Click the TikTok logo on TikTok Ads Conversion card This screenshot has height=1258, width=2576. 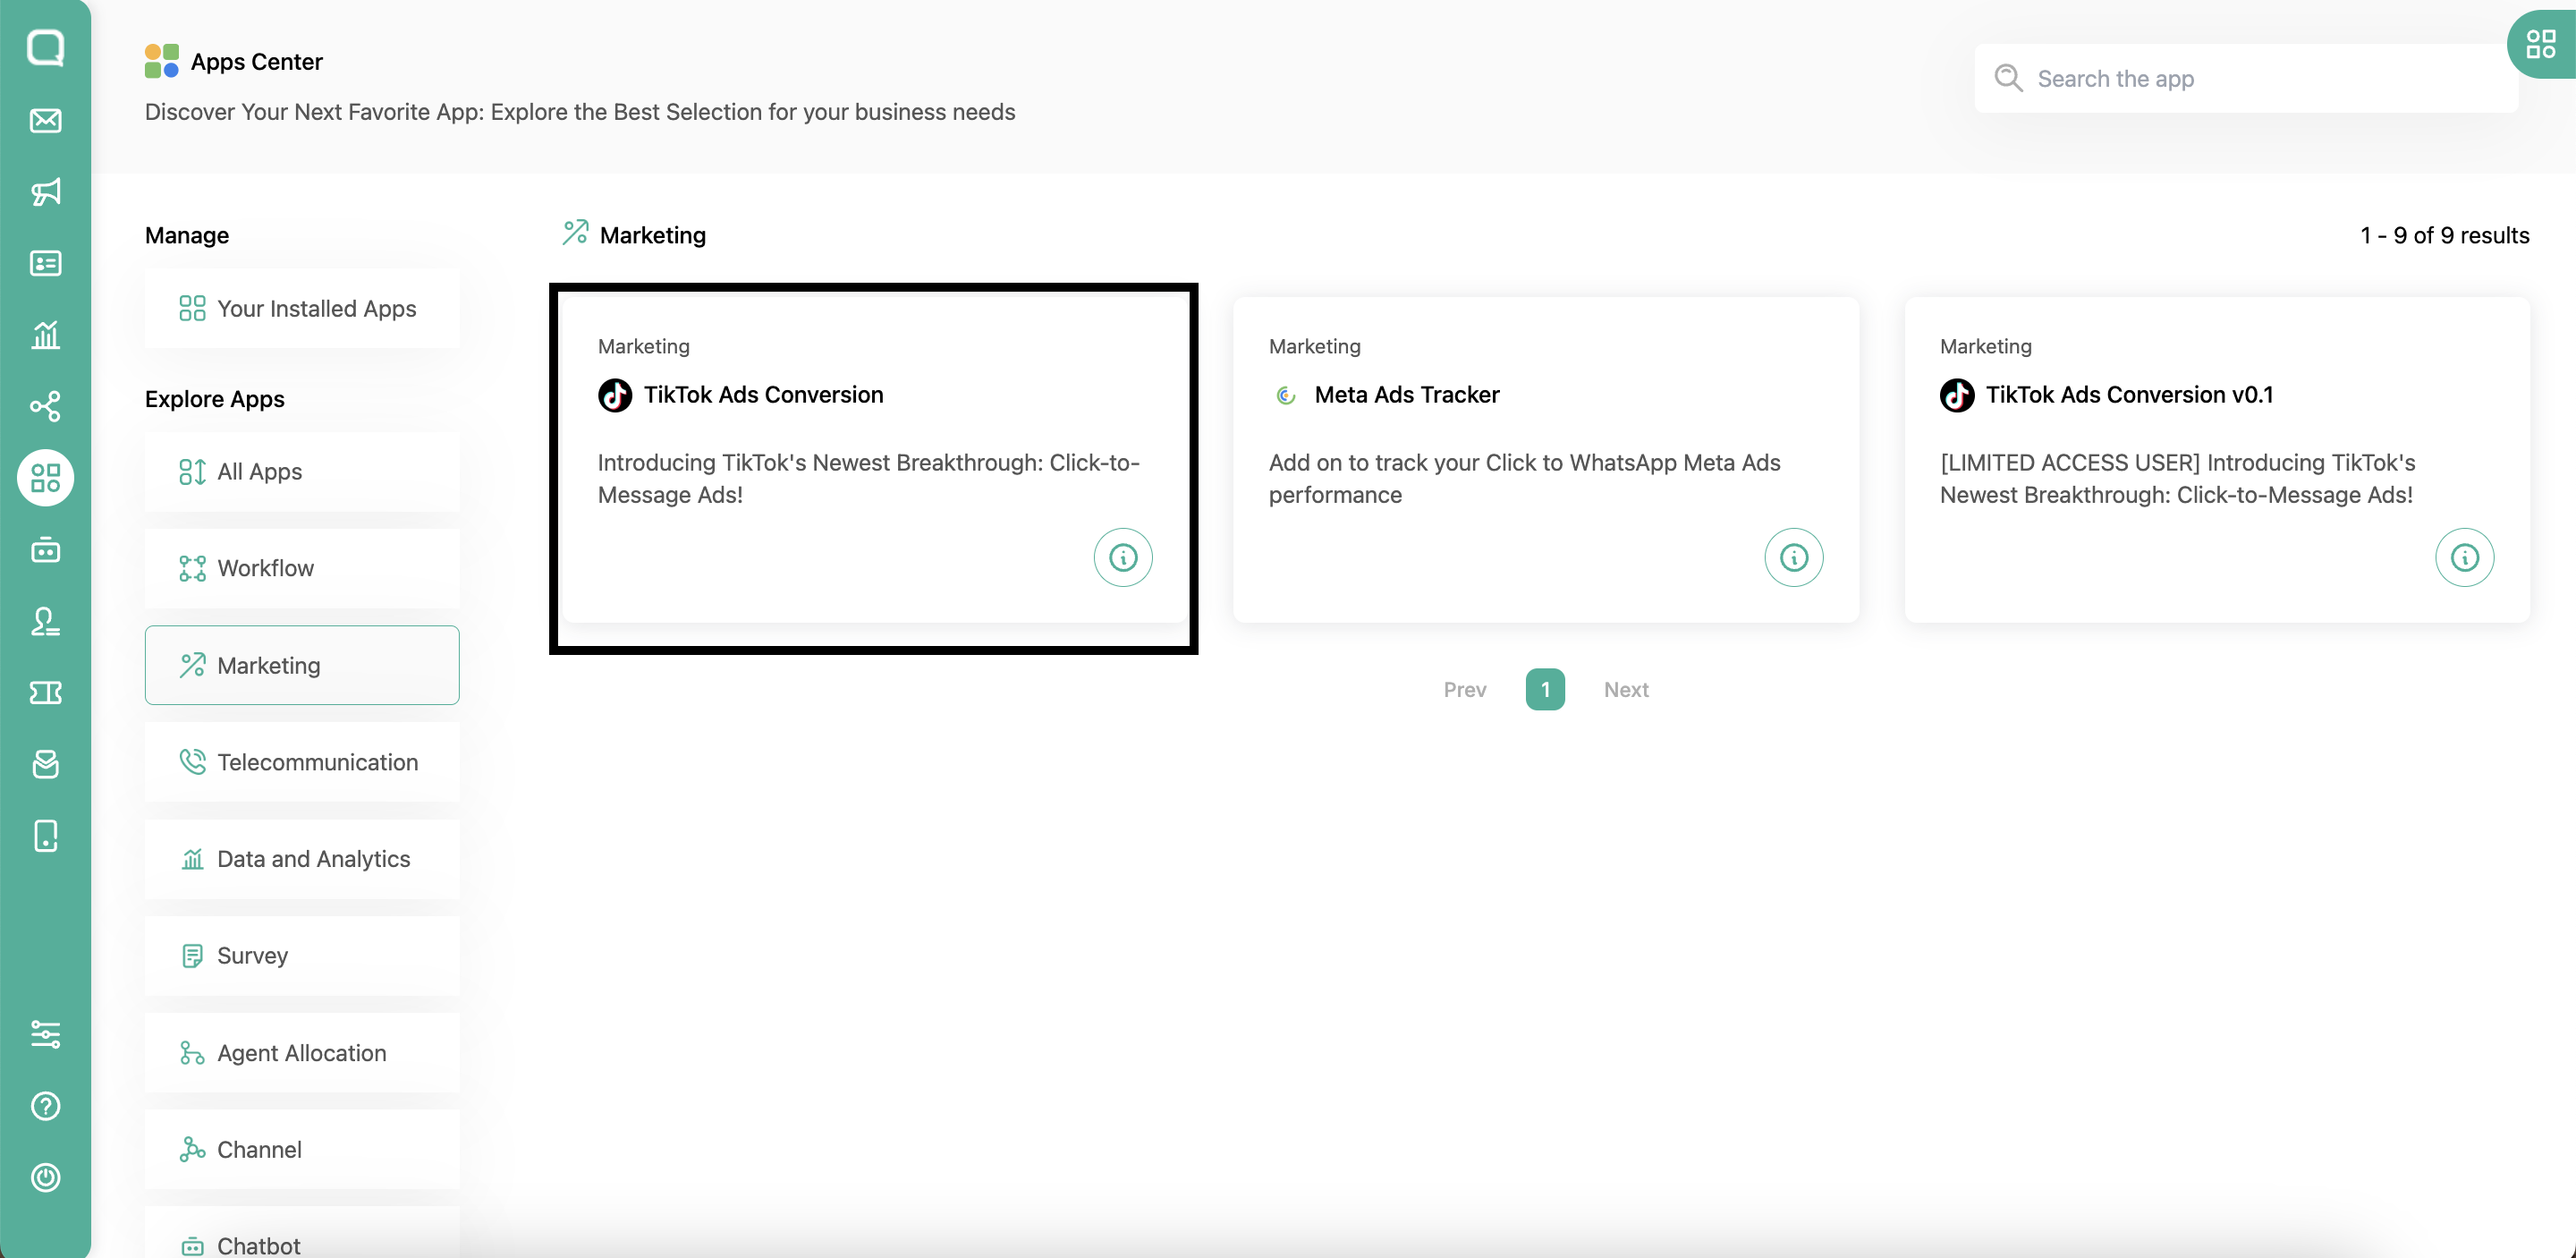coord(615,395)
